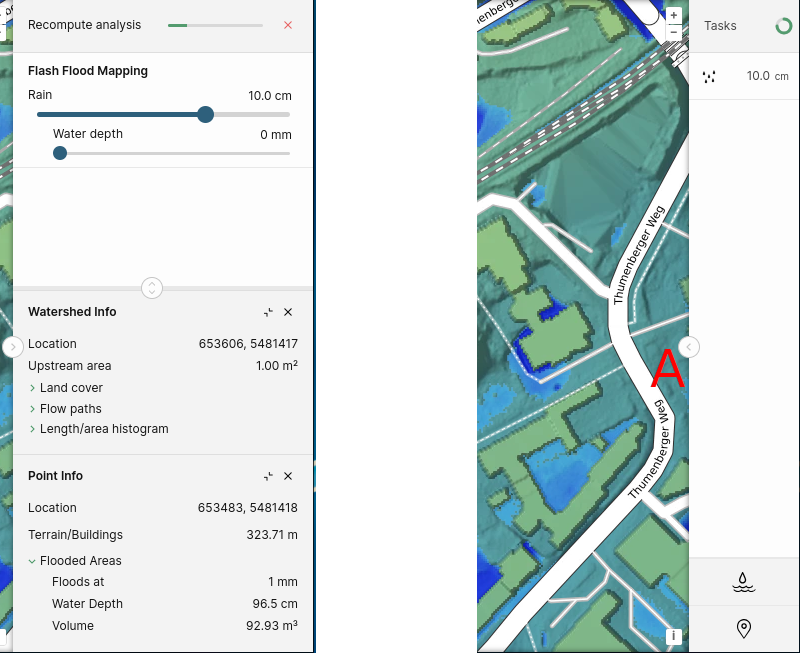Cancel the Recompute analysis progress

point(288,25)
